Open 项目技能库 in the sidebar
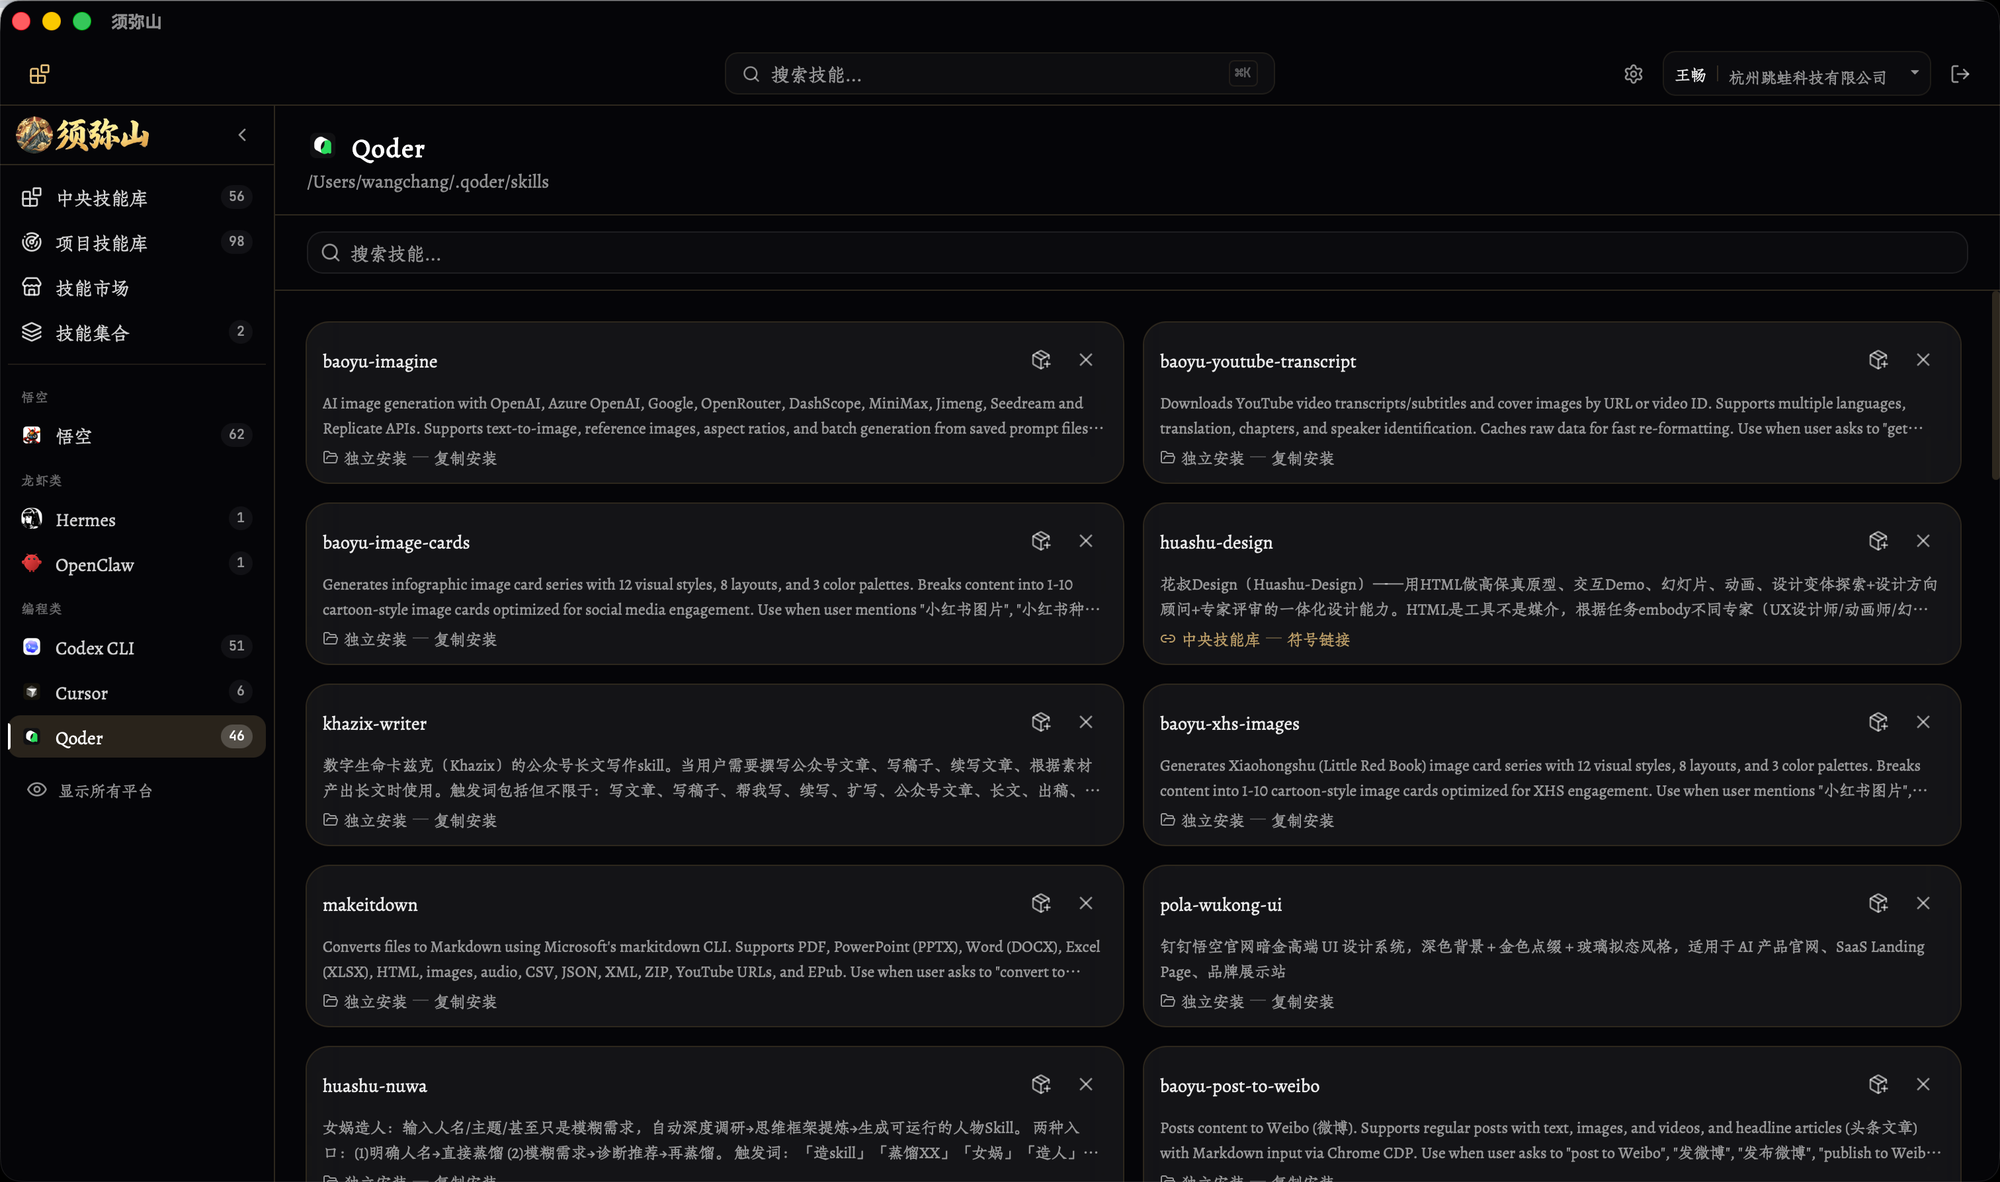 point(137,243)
